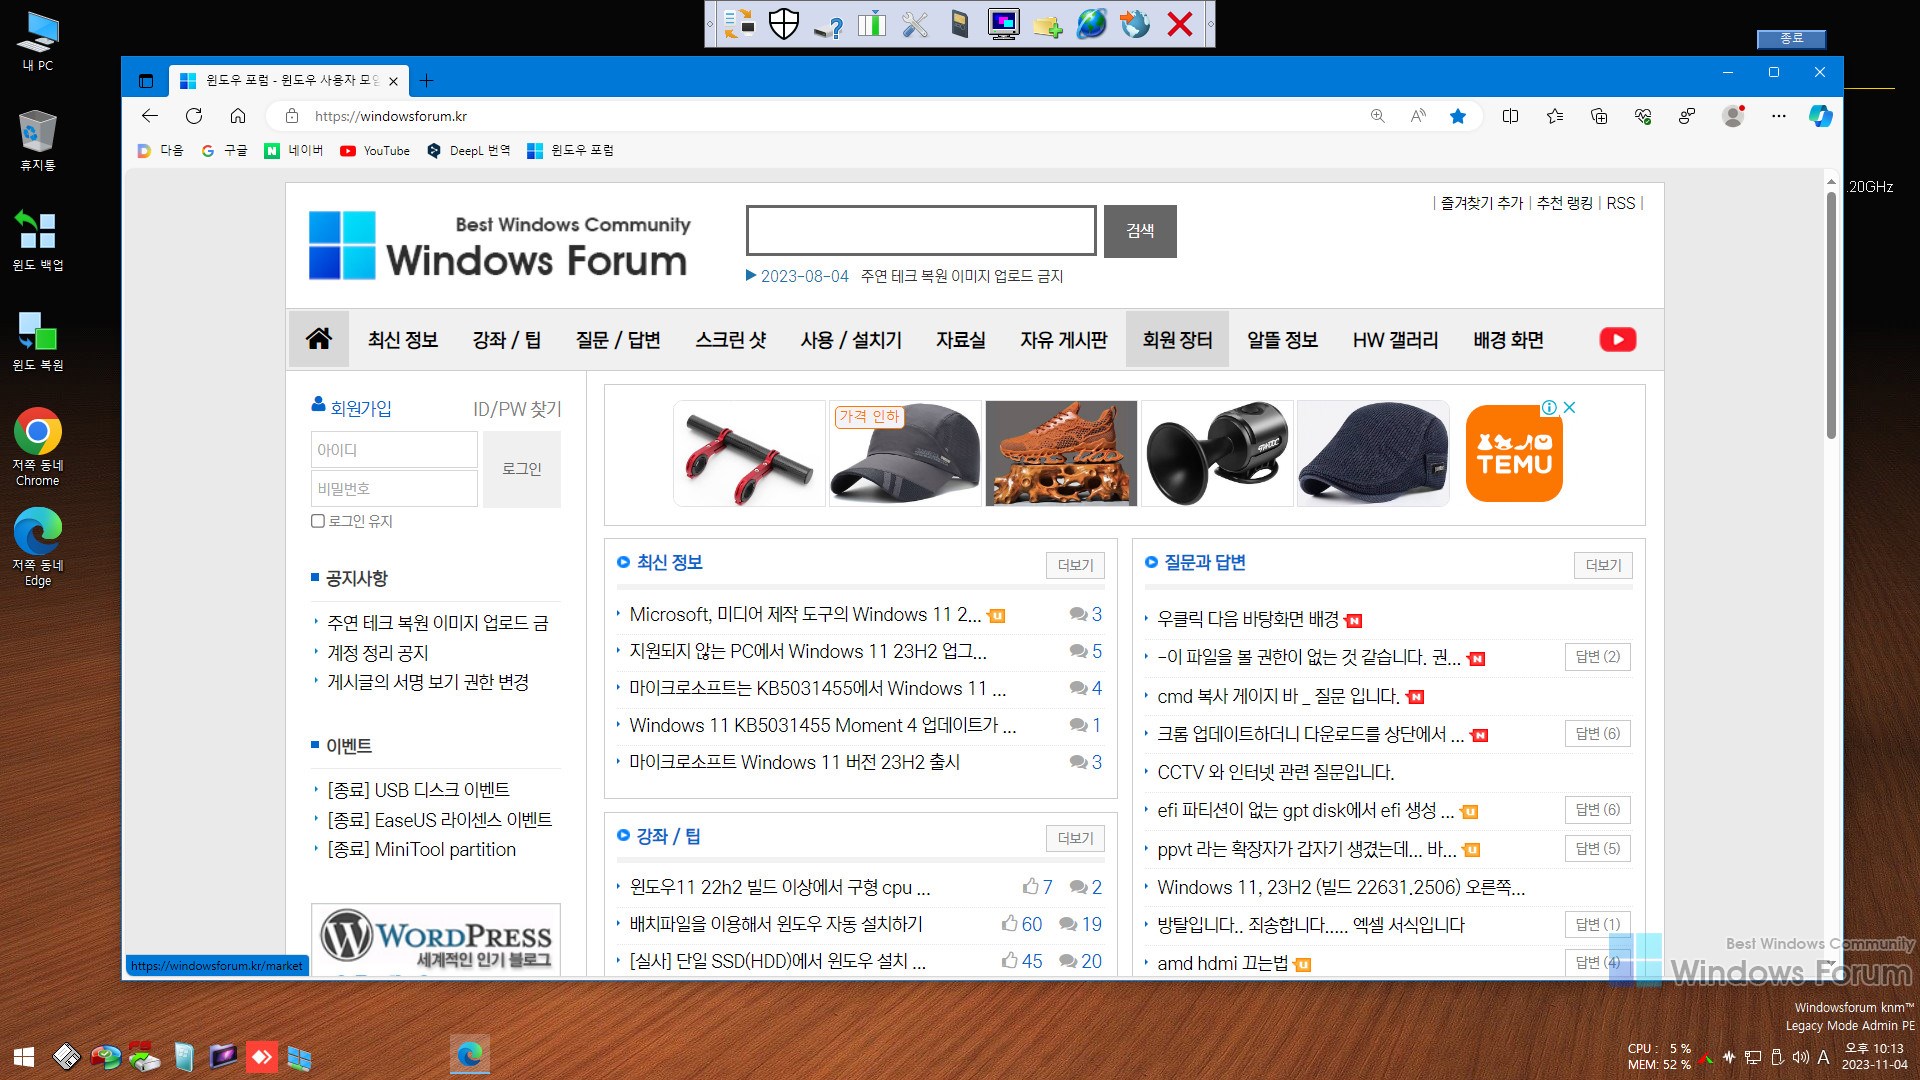Go back using the browser back arrow
1920x1080 pixels.
point(150,116)
